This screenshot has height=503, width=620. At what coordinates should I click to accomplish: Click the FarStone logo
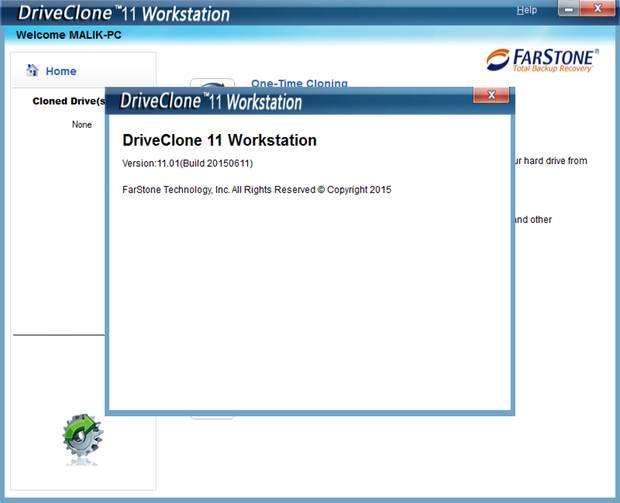[x=542, y=60]
